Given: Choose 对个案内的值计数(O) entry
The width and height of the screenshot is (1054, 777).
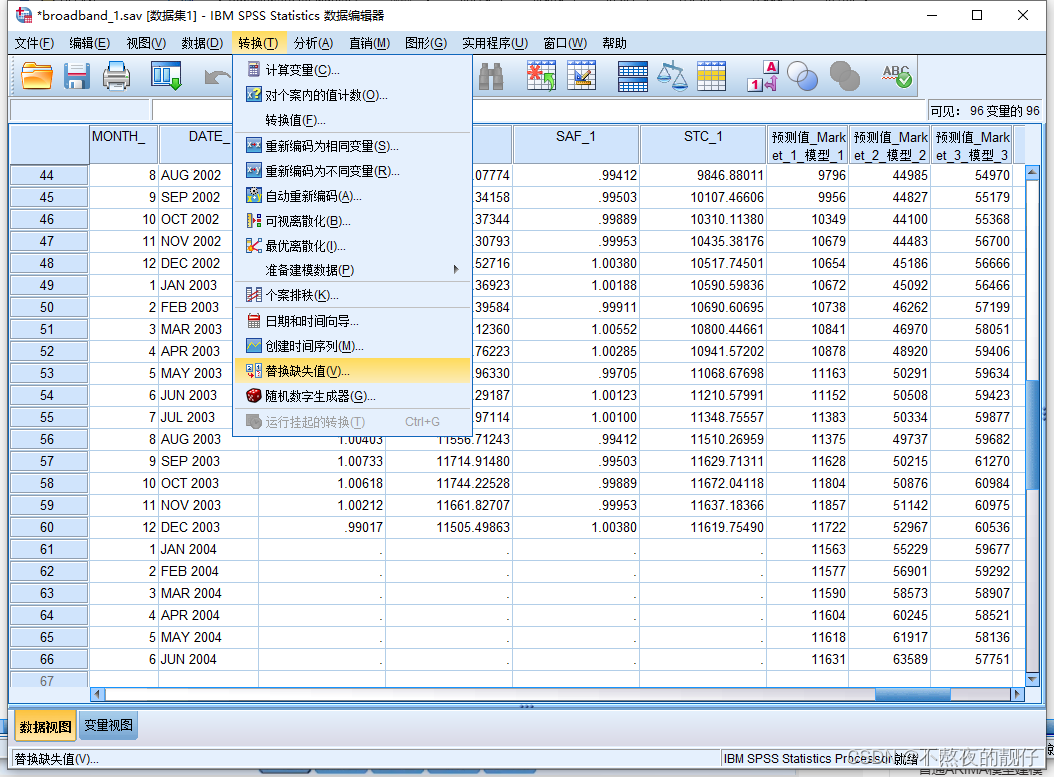Looking at the screenshot, I should pyautogui.click(x=352, y=95).
